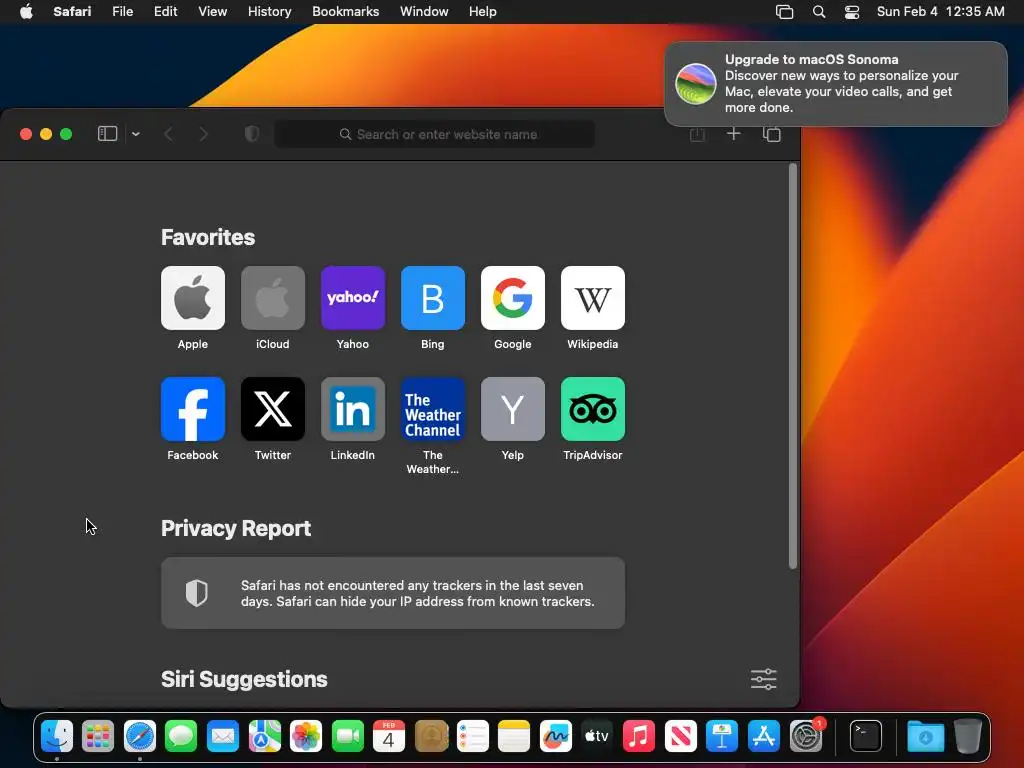Open the Bookmarks menu
The height and width of the screenshot is (768, 1024).
pyautogui.click(x=345, y=11)
